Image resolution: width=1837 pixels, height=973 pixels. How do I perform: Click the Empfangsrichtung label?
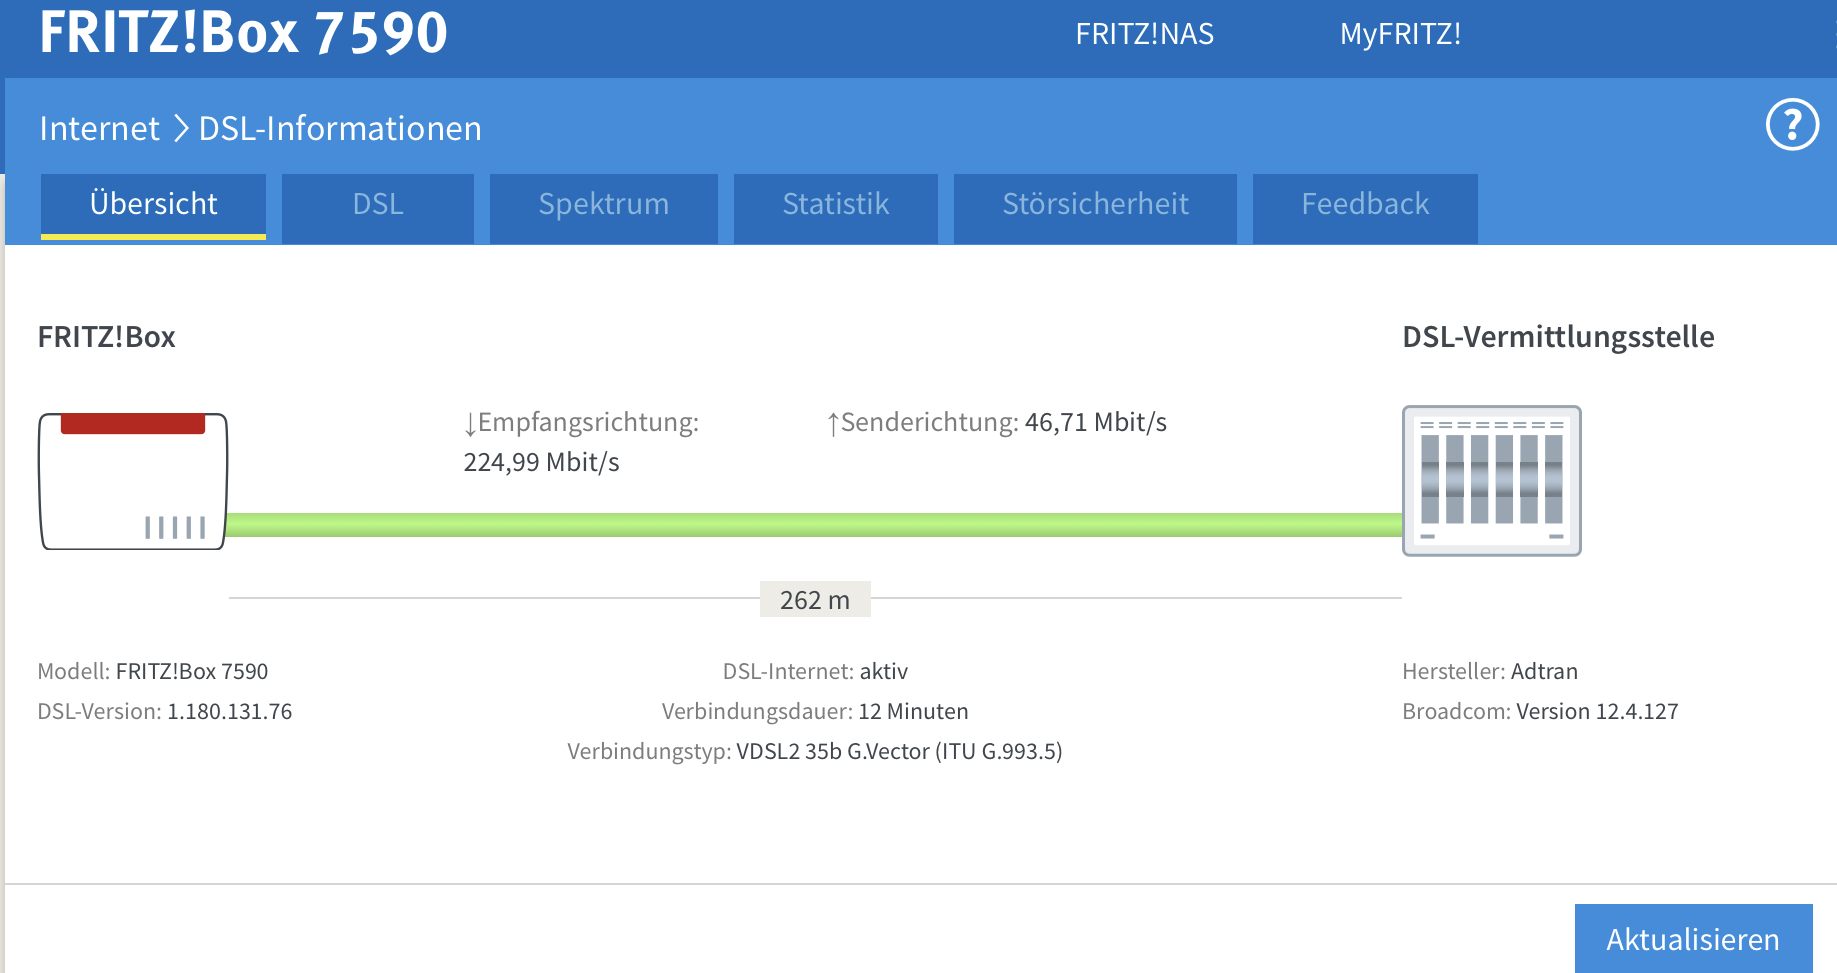coord(581,422)
